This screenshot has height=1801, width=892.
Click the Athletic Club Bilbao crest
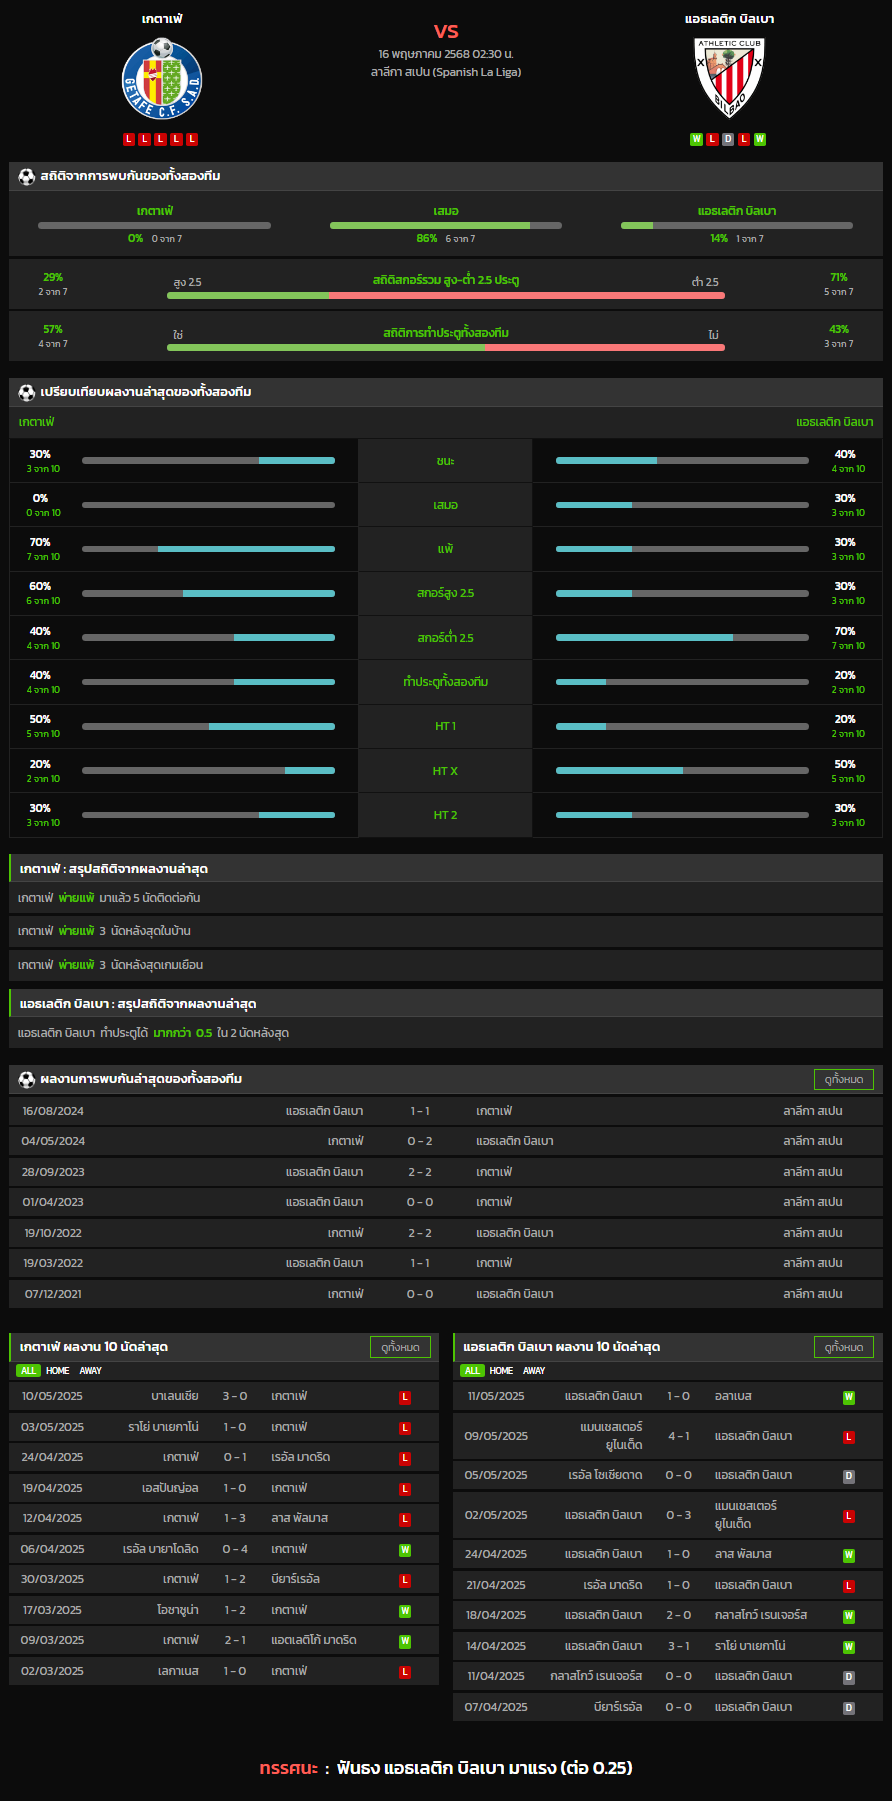[729, 78]
